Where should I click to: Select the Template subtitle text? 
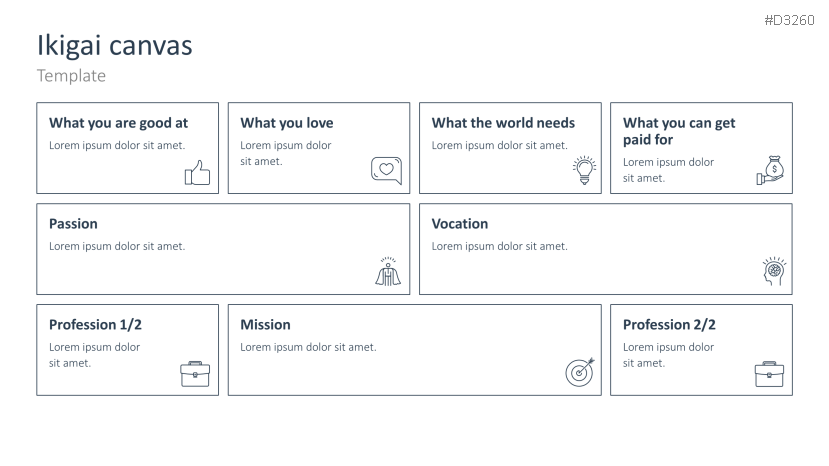tap(71, 76)
